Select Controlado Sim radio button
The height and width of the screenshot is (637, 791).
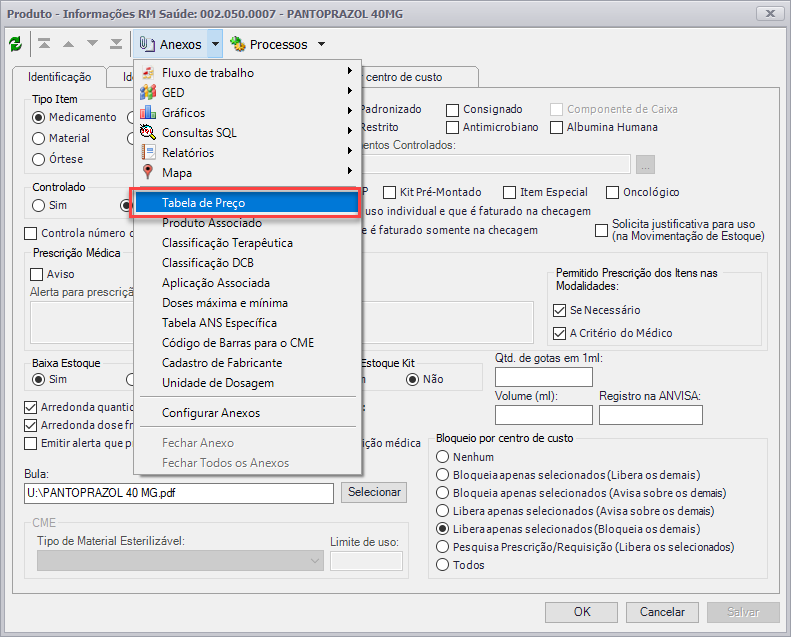[38, 205]
